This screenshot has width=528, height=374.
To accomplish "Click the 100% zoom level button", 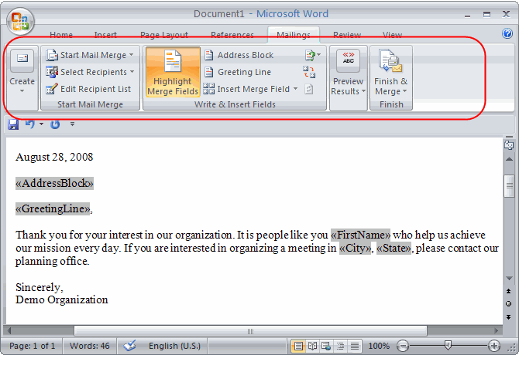I will coord(378,346).
